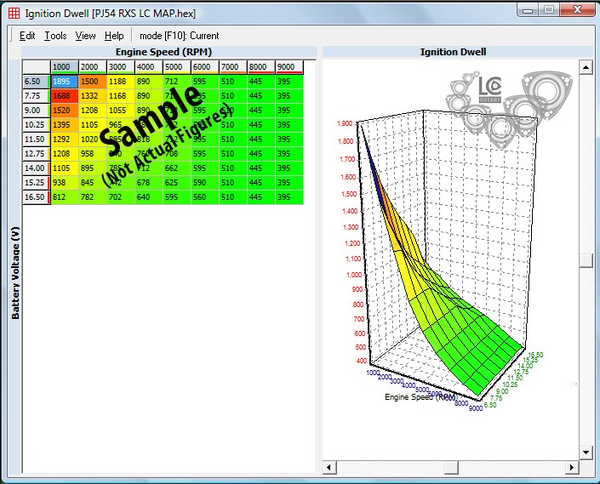600x484 pixels.
Task: Select the cell with value 1520
Action: [65, 111]
